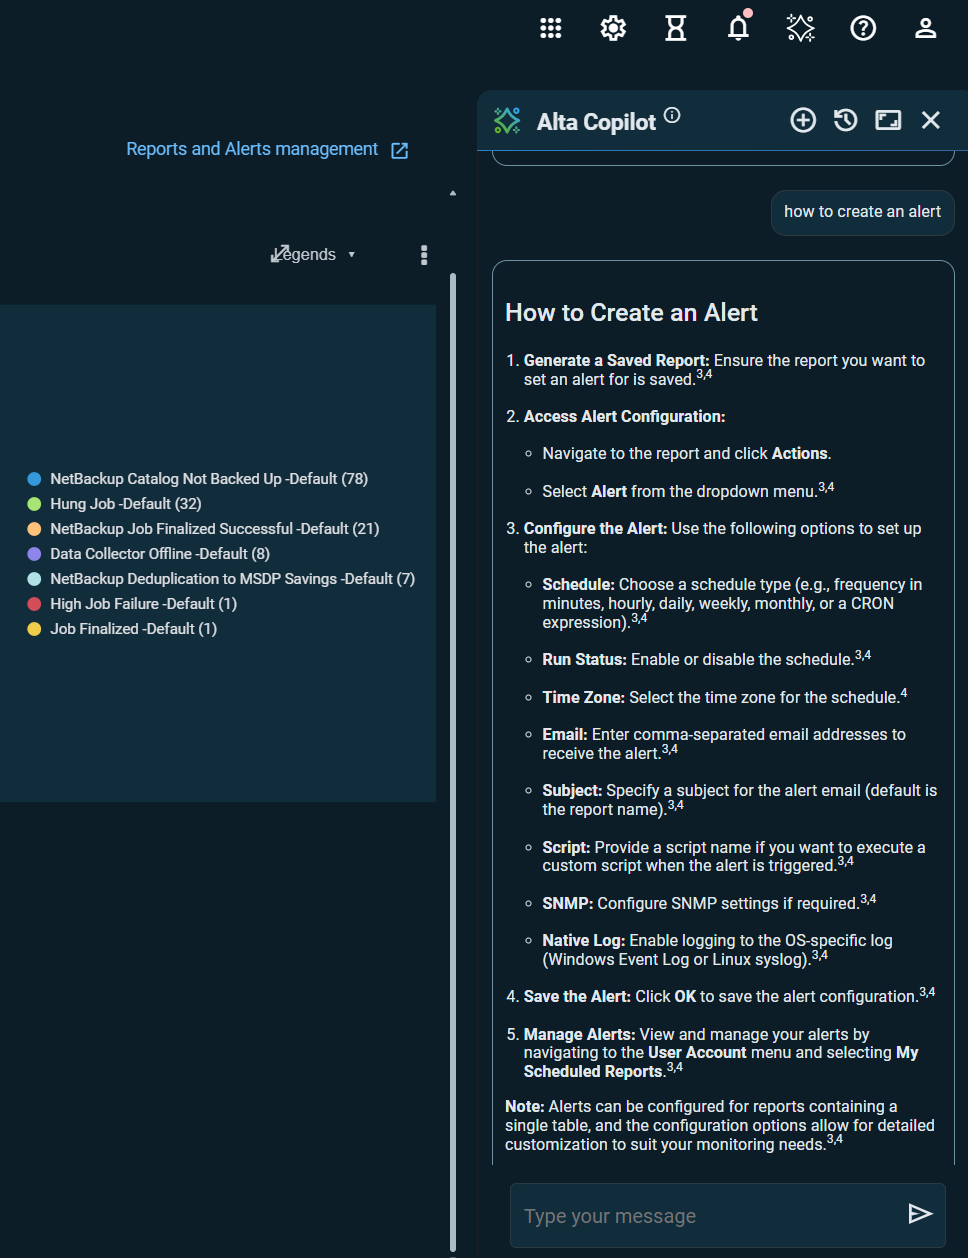Viewport: 968px width, 1258px height.
Task: Toggle Hung Job -Default legend entry
Action: (x=125, y=504)
